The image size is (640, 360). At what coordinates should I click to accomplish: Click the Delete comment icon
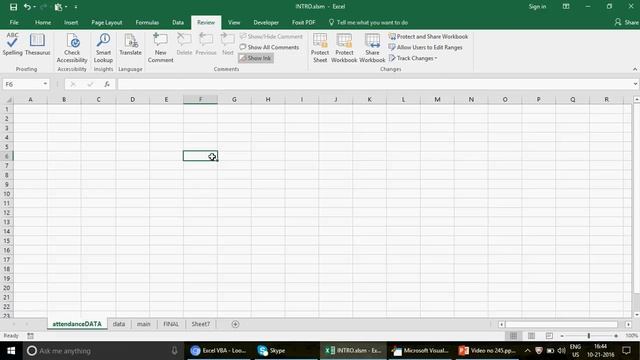pos(184,44)
